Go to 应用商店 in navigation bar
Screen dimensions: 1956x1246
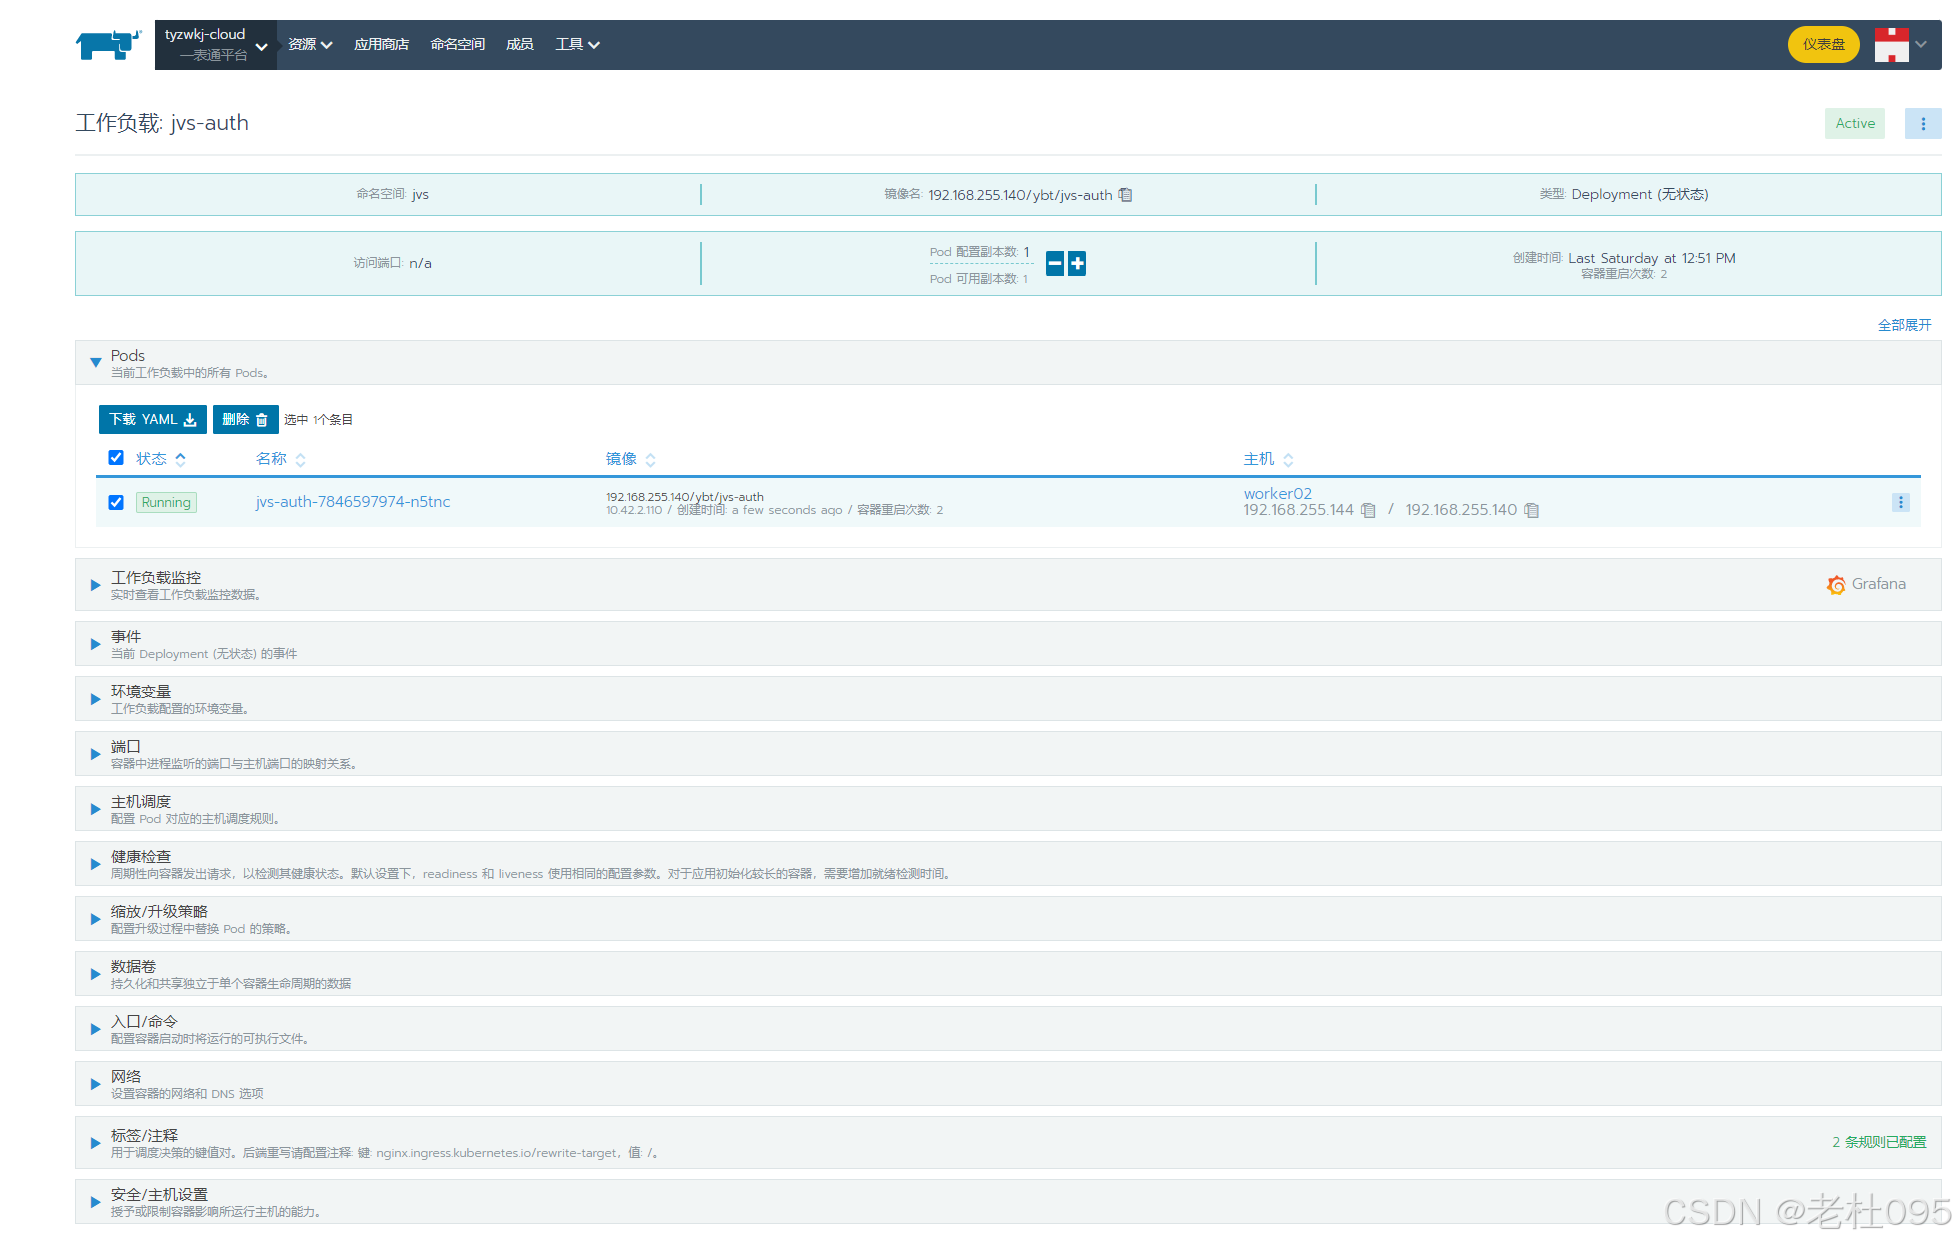pyautogui.click(x=381, y=45)
